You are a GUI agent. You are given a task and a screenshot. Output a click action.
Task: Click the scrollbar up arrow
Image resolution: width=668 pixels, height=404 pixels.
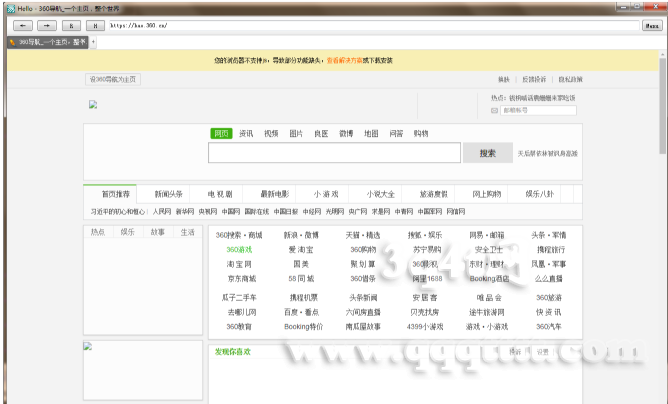pos(662,54)
